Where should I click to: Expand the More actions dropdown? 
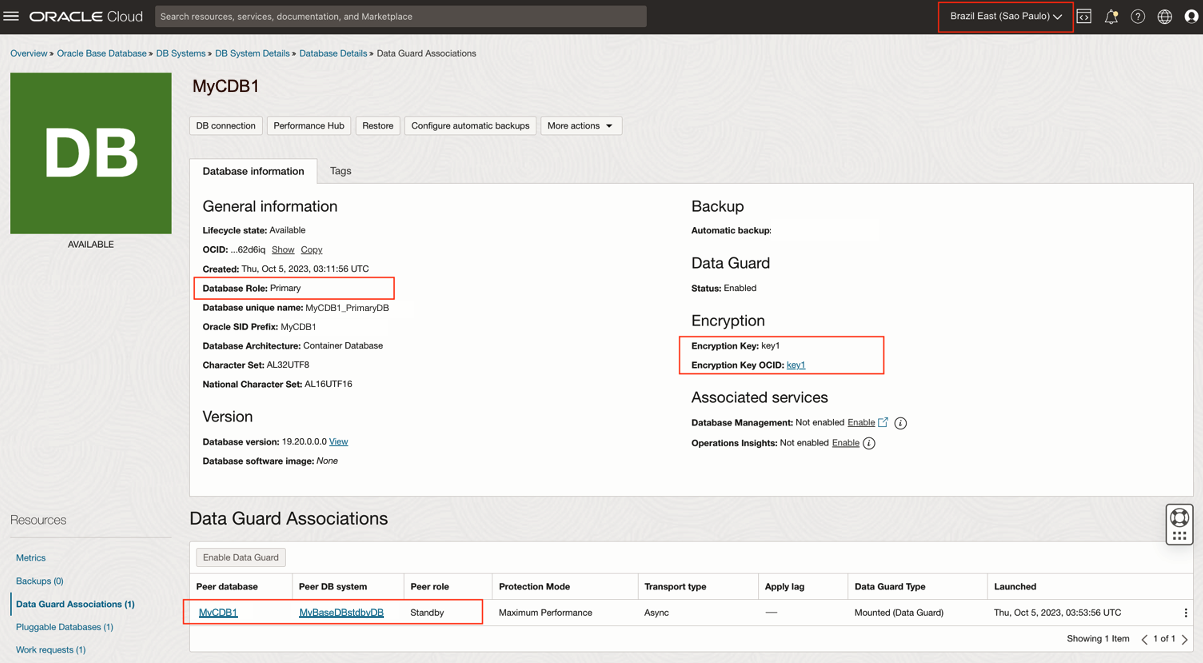(x=580, y=126)
